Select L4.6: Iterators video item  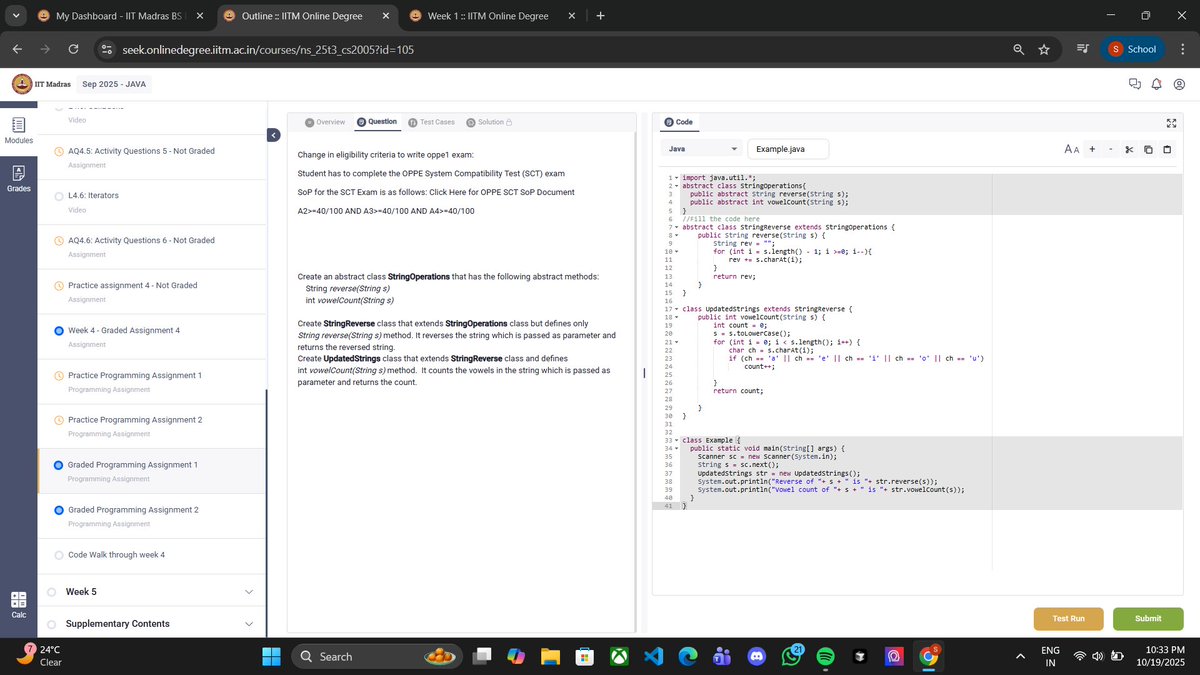point(153,201)
